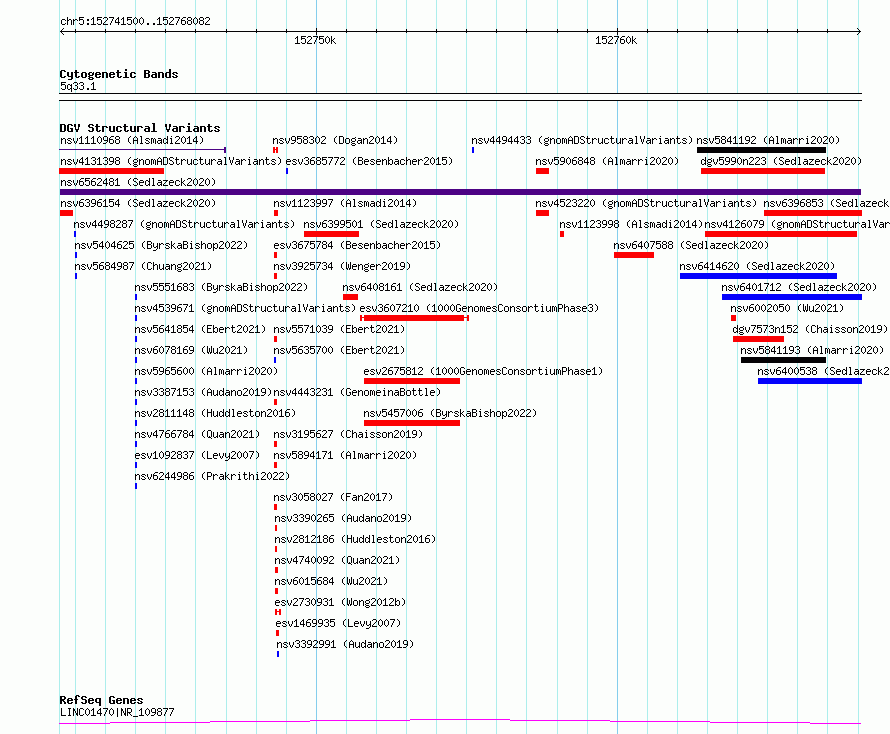Select the blue bar of nsv6401712
890x734 pixels.
(792, 297)
